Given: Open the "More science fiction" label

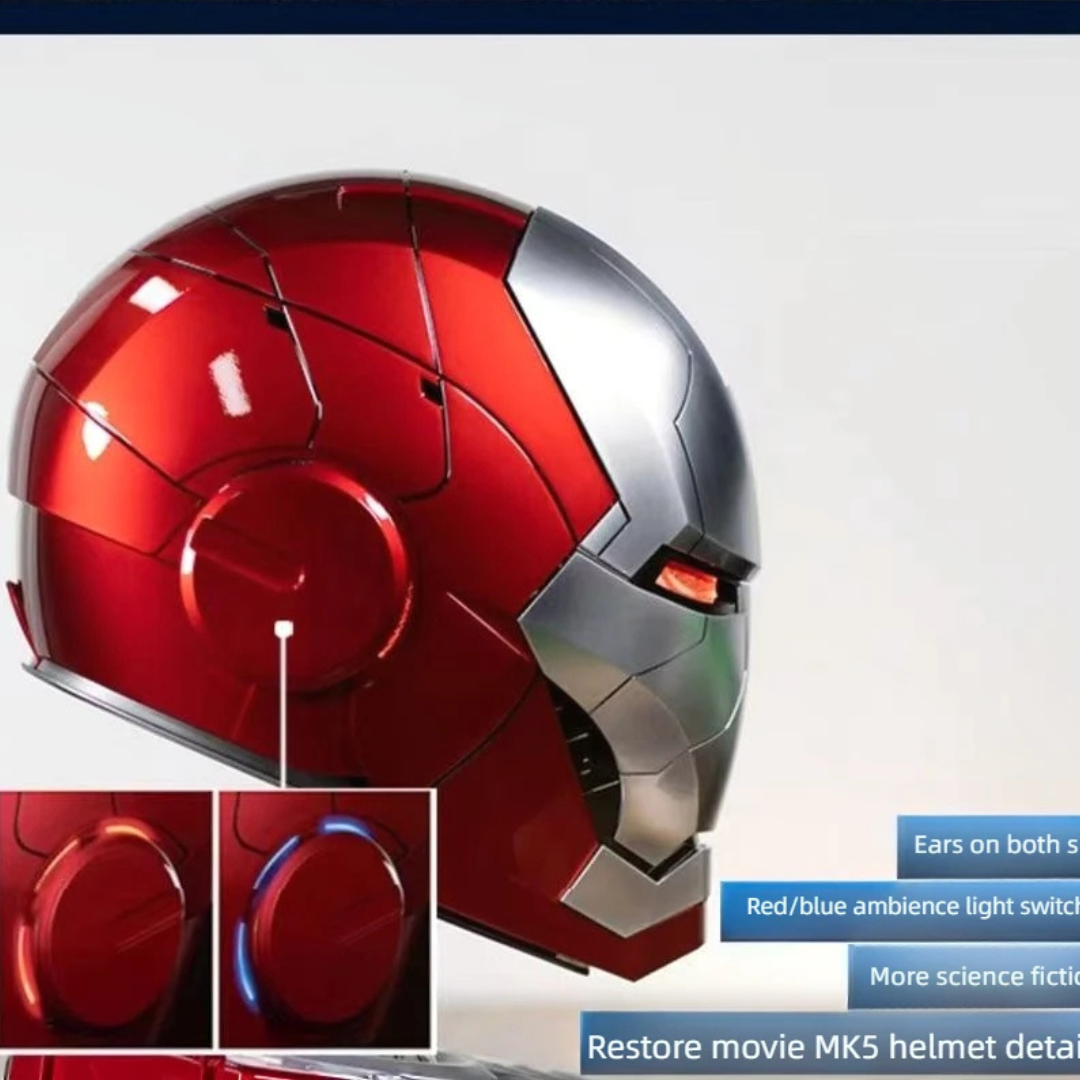Looking at the screenshot, I should (964, 976).
